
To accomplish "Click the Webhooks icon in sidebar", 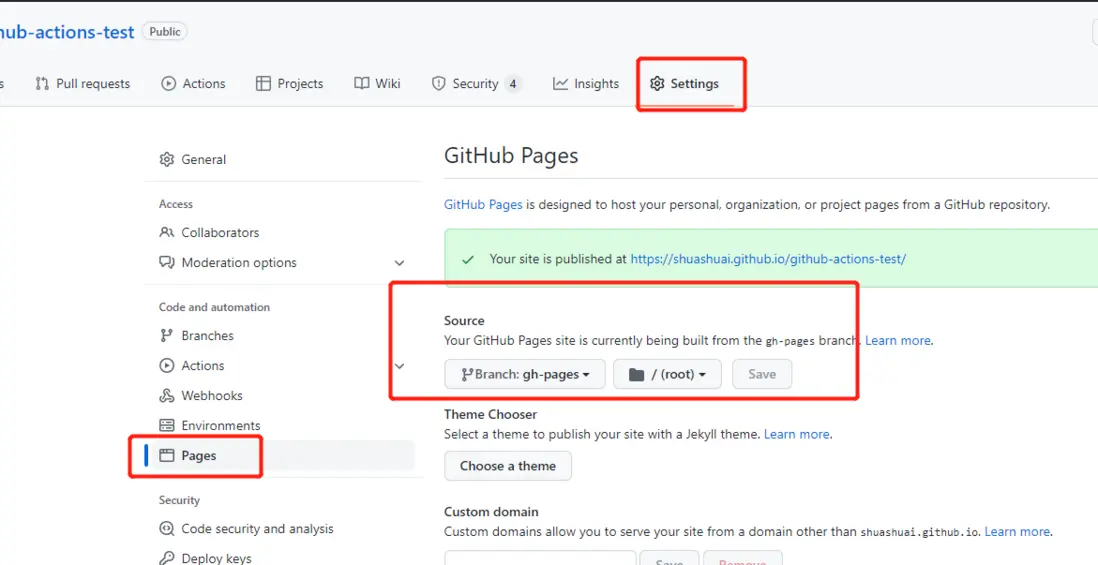I will click(167, 396).
